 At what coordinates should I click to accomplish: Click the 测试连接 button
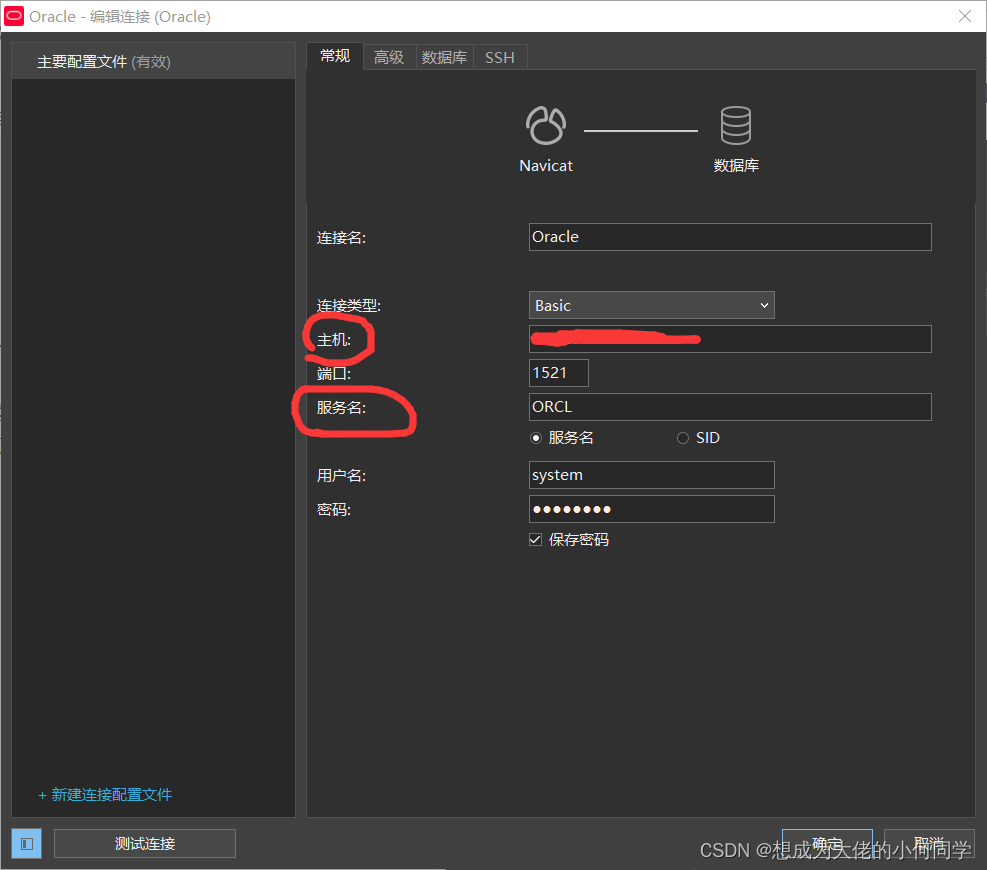[x=145, y=844]
